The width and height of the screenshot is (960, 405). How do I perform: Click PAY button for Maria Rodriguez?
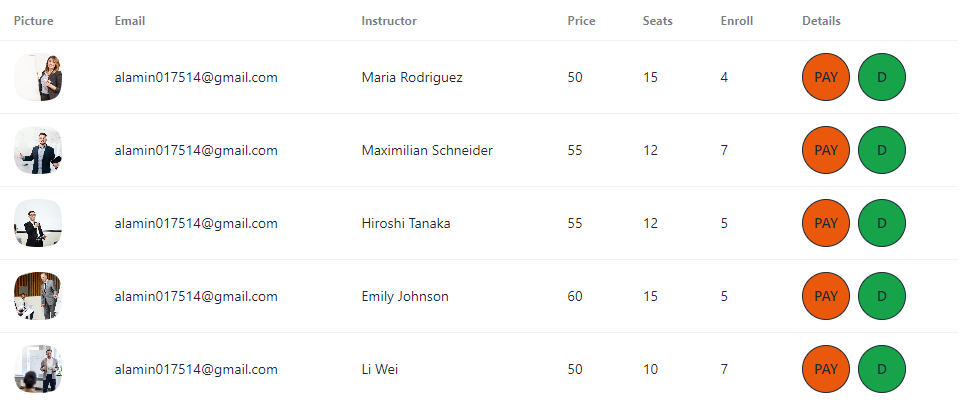click(826, 77)
